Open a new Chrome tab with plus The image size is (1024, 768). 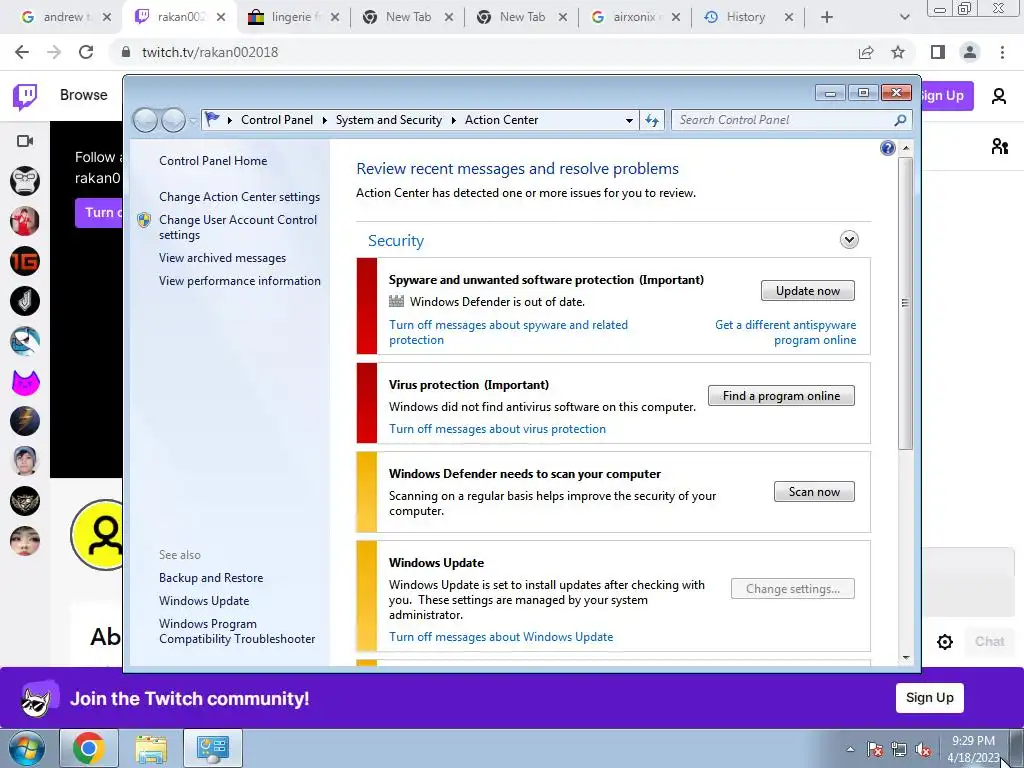[x=827, y=17]
